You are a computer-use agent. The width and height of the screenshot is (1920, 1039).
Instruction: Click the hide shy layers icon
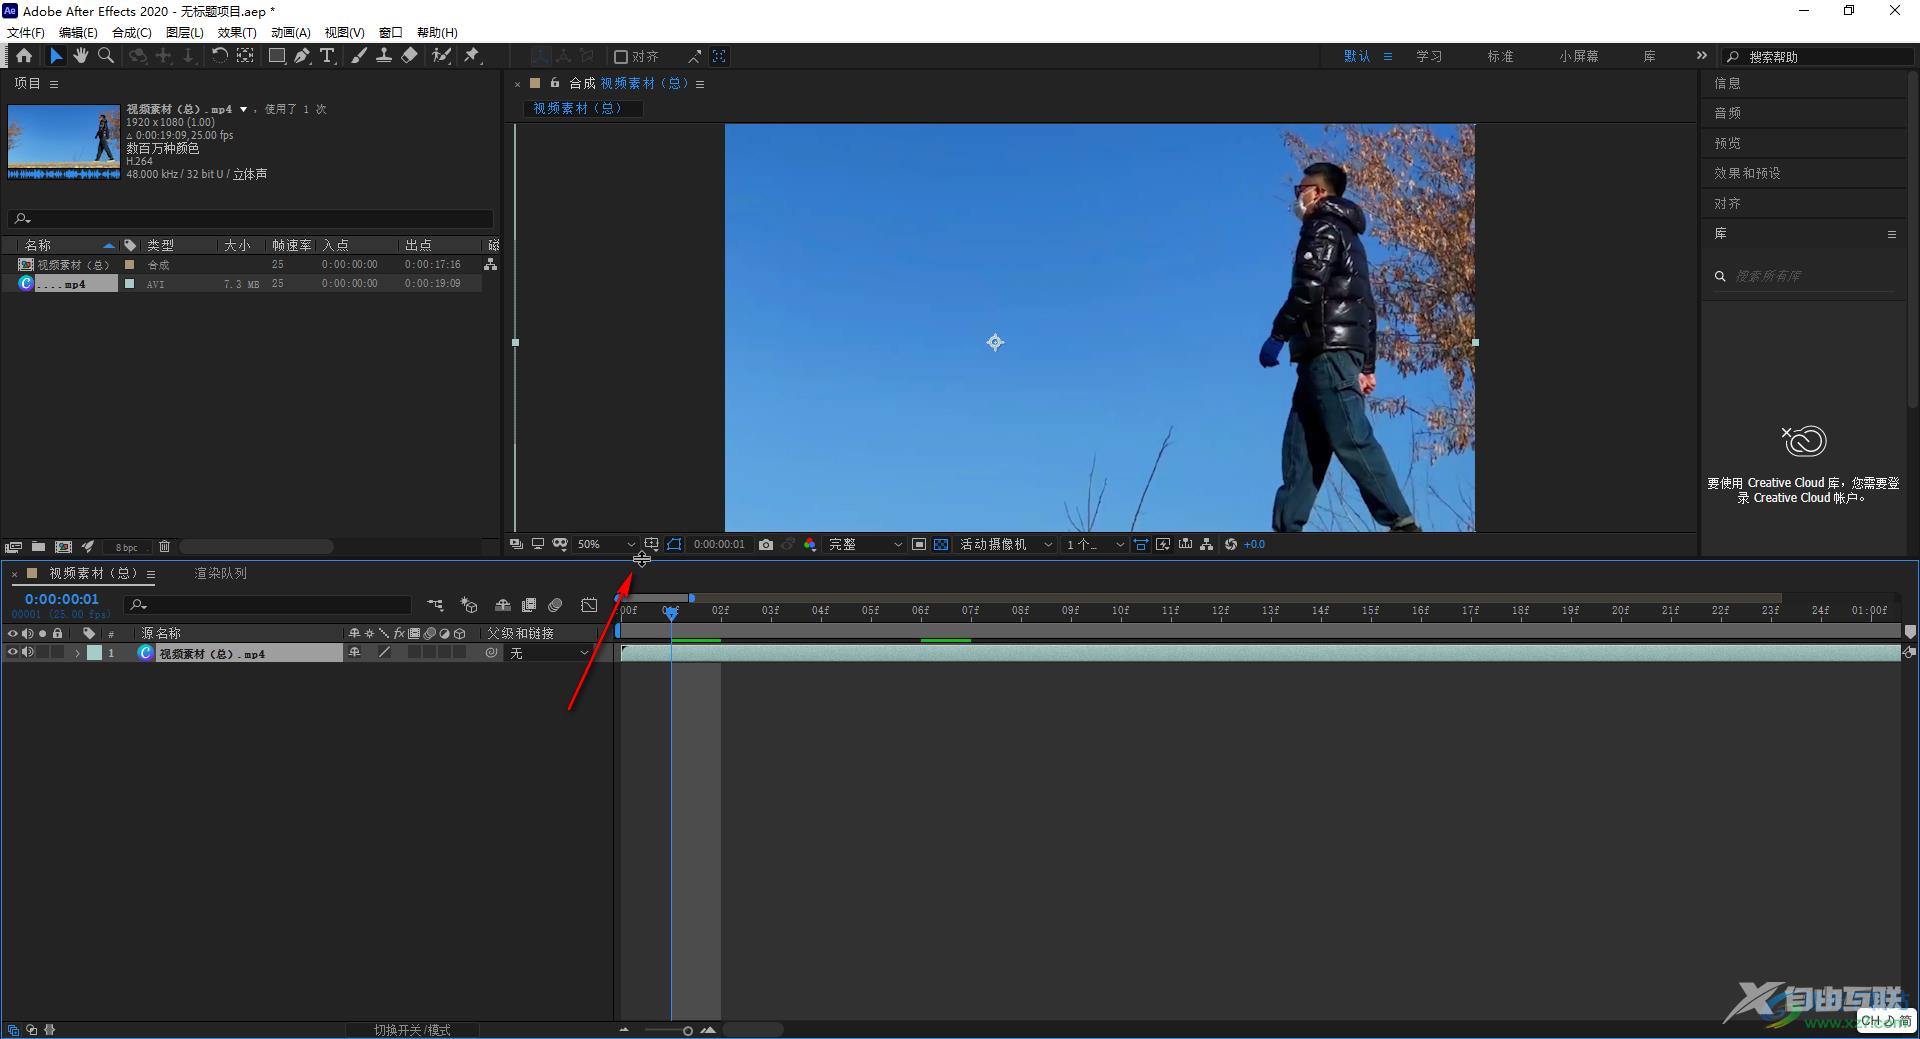pos(503,605)
